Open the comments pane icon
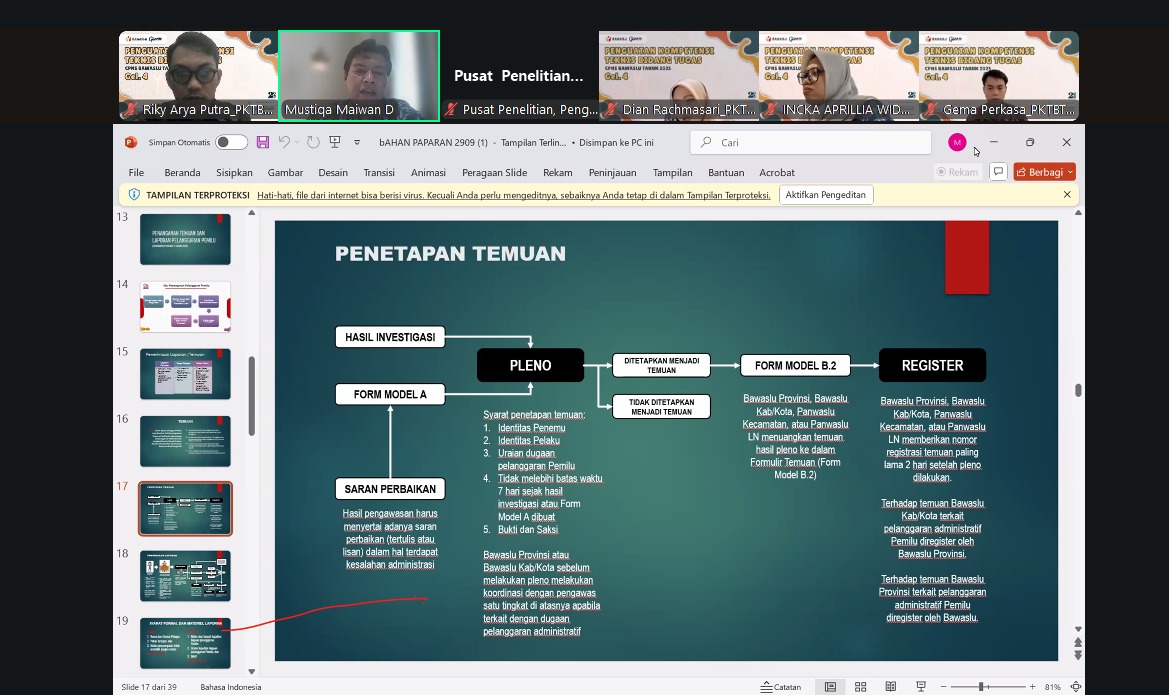The width and height of the screenshot is (1169, 695). tap(997, 172)
